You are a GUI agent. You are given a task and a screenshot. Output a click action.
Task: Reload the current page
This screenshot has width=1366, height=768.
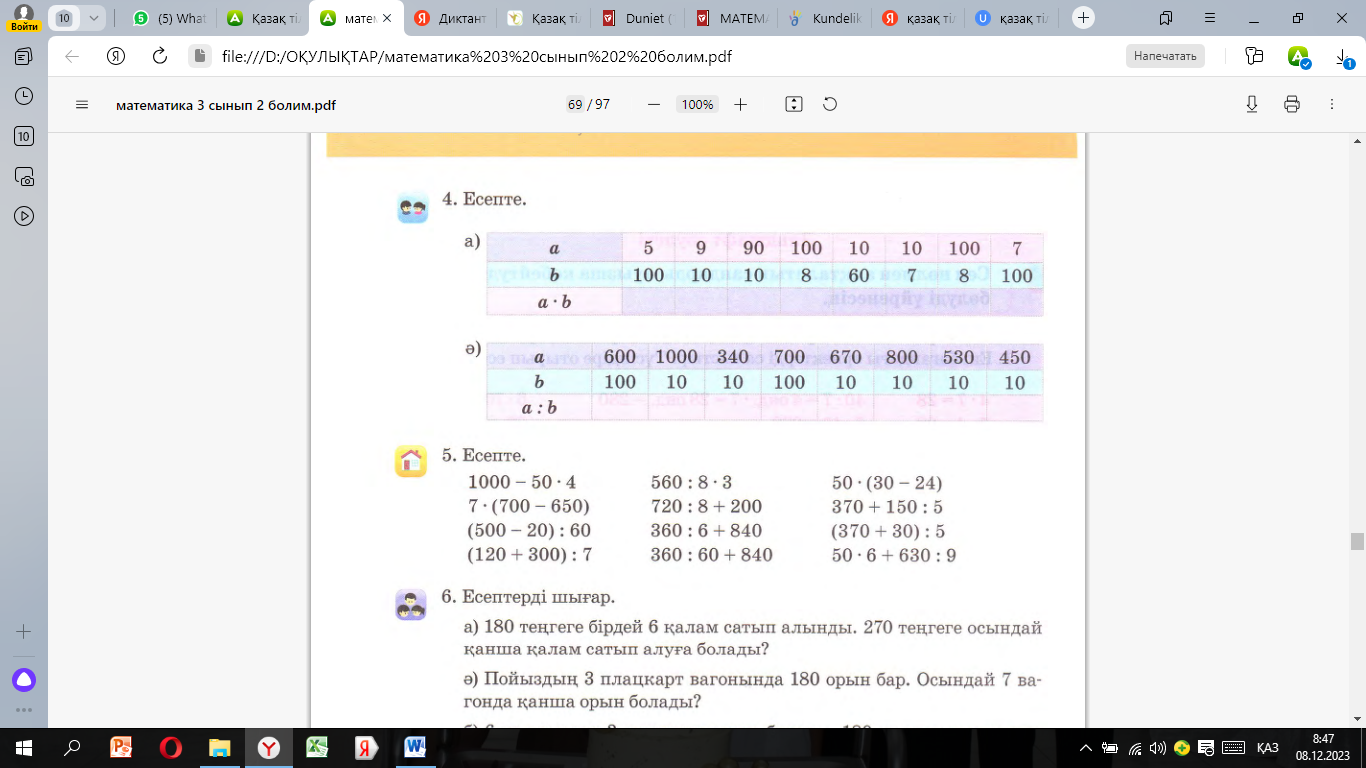(160, 56)
